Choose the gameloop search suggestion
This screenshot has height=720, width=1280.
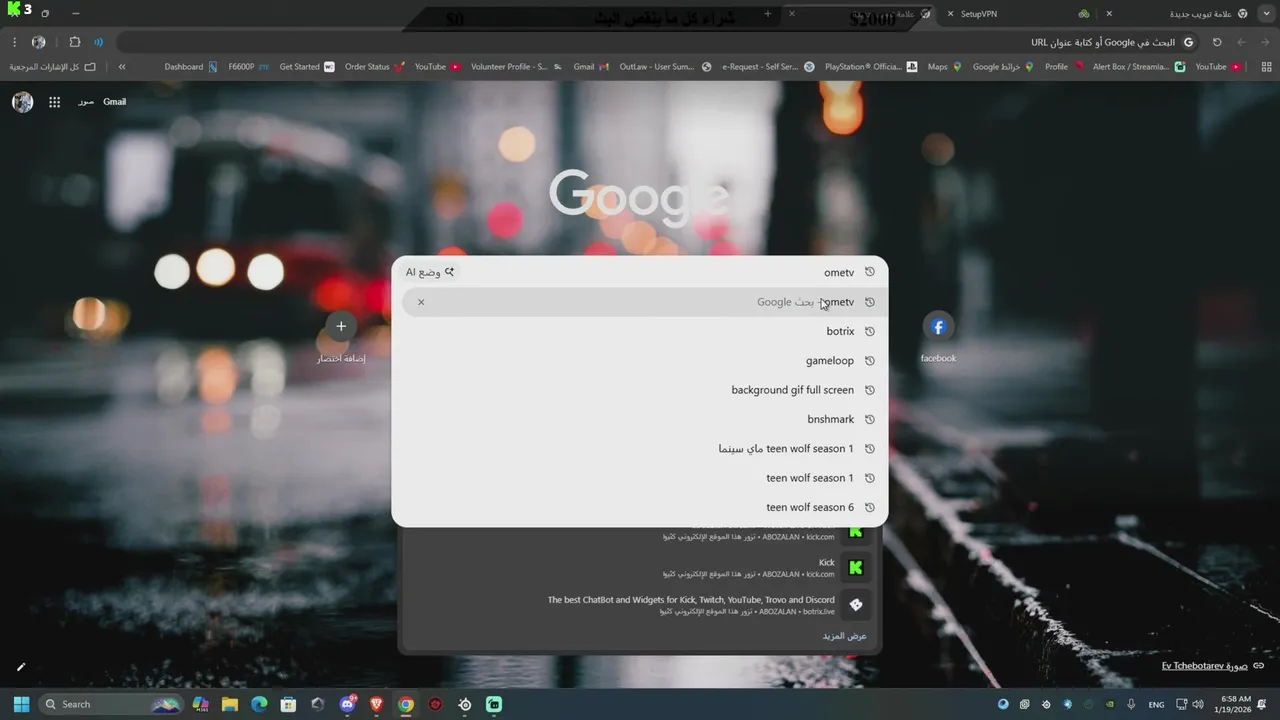640,361
